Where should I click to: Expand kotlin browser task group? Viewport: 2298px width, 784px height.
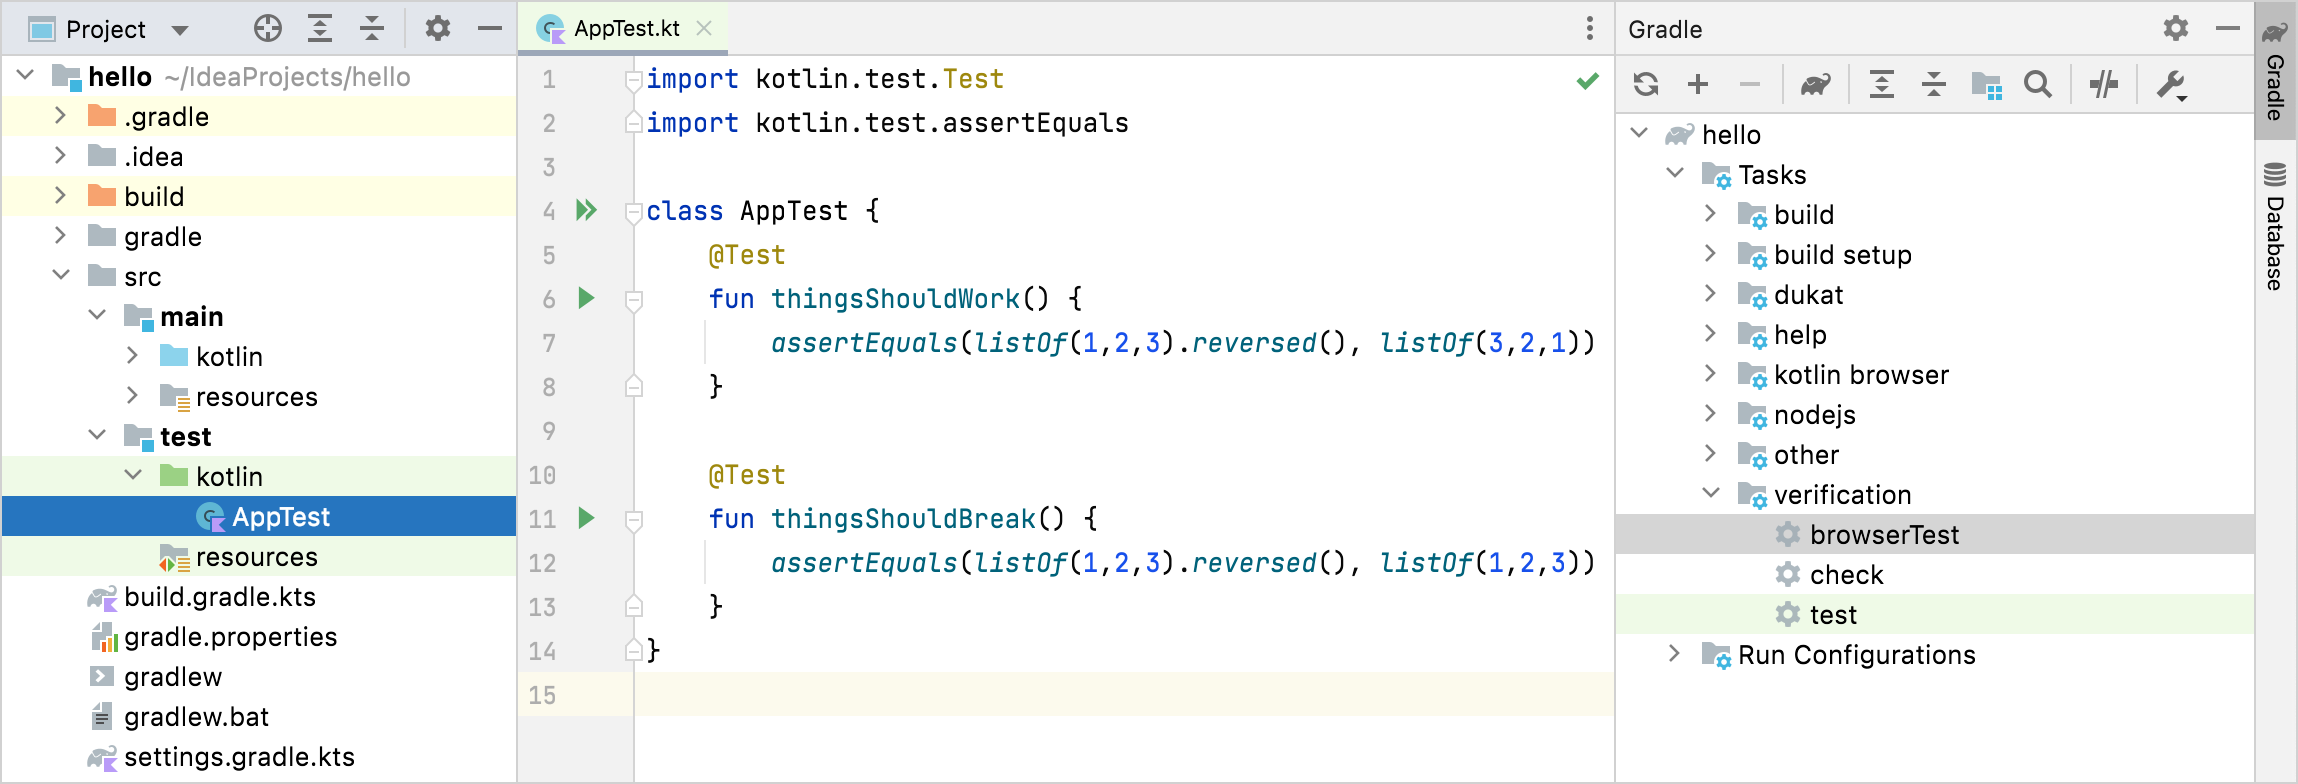tap(1711, 373)
